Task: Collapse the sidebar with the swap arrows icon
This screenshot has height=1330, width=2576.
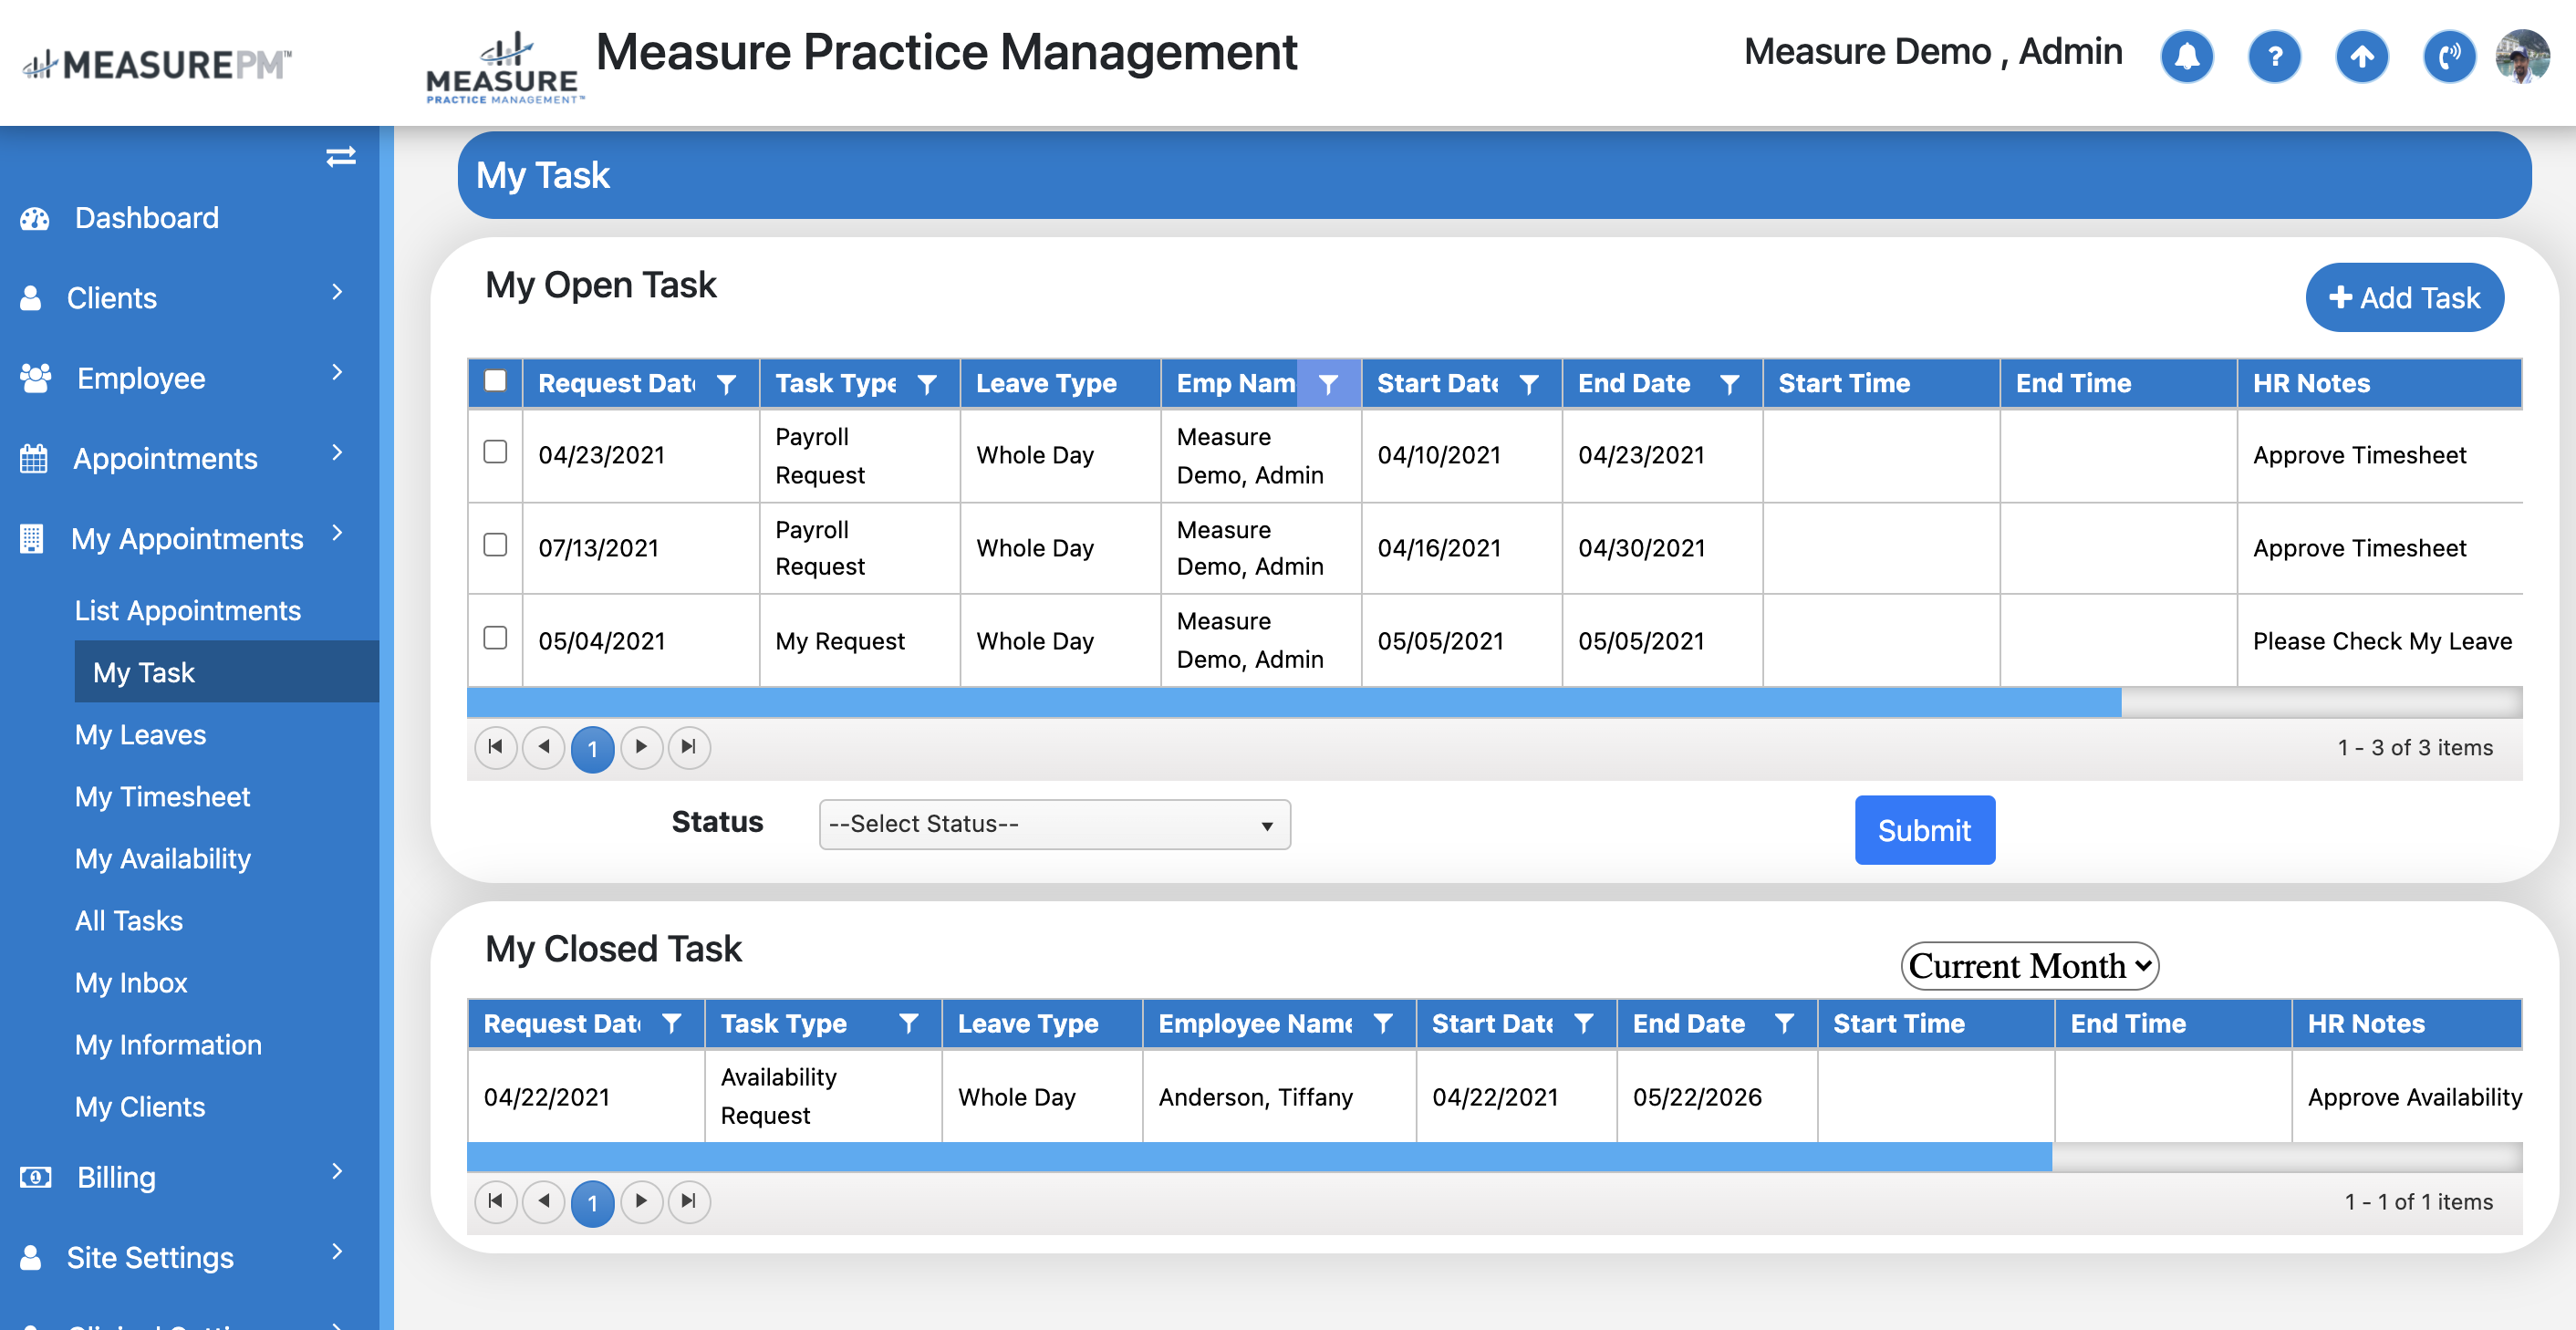Action: 340,157
